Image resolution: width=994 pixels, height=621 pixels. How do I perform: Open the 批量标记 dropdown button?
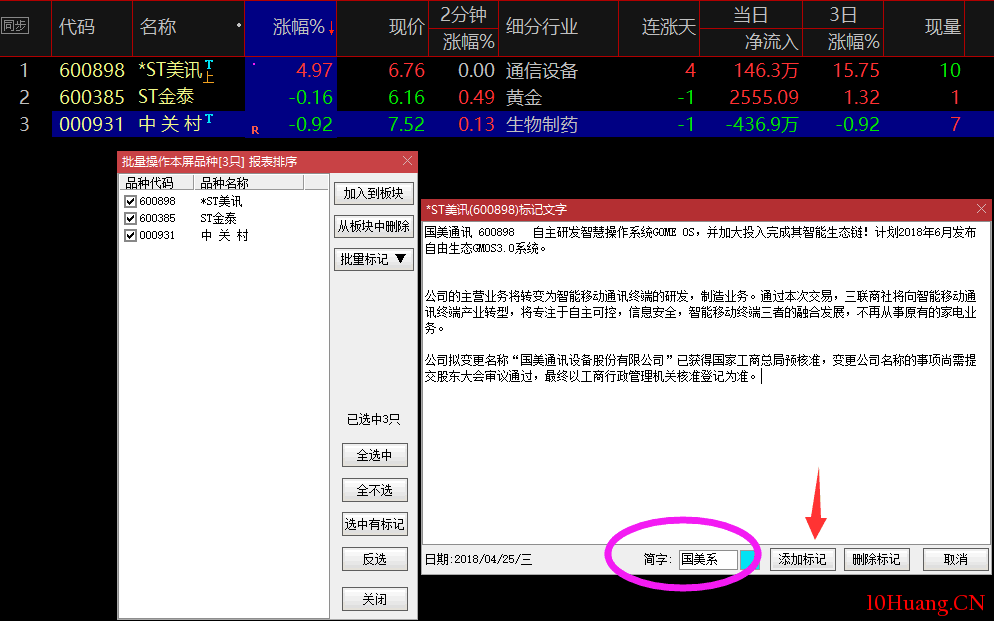[373, 259]
